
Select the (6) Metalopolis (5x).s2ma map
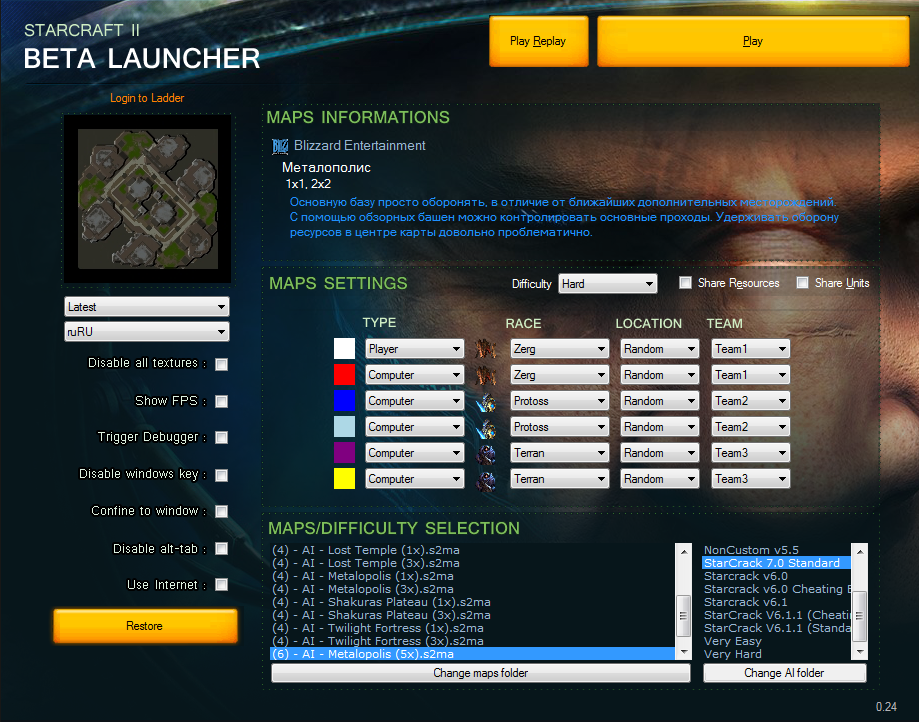[x=472, y=654]
